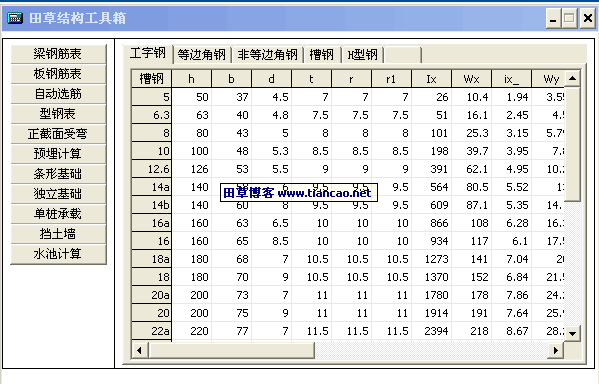Click h value 126 in row 12.6
The width and height of the screenshot is (599, 384).
192,169
